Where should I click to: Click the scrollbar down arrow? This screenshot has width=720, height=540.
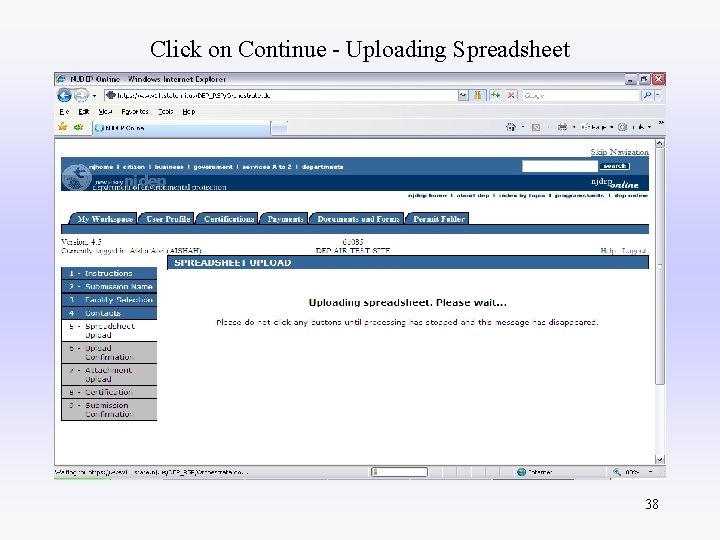tap(660, 459)
